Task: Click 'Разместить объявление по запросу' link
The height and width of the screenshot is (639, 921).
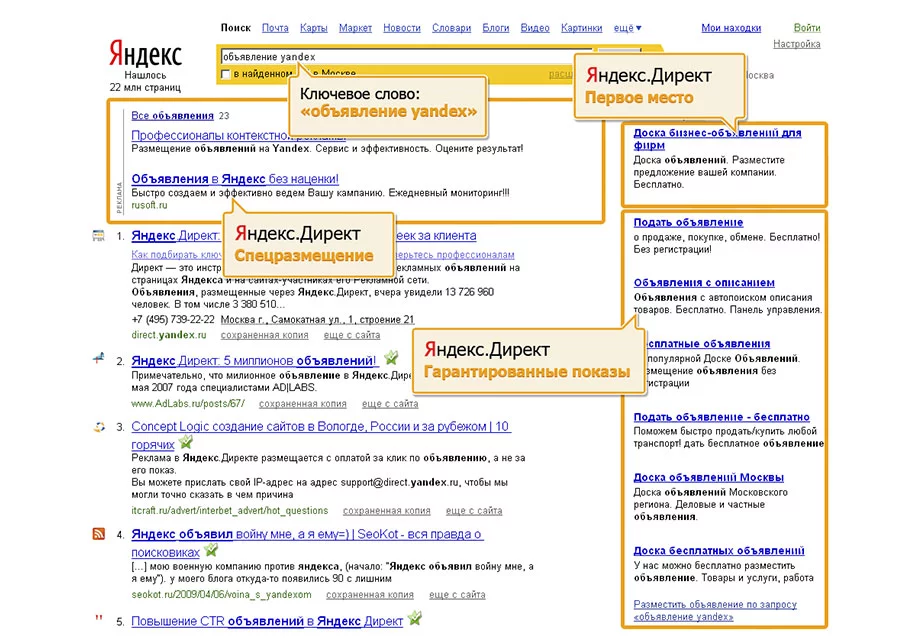Action: 715,610
